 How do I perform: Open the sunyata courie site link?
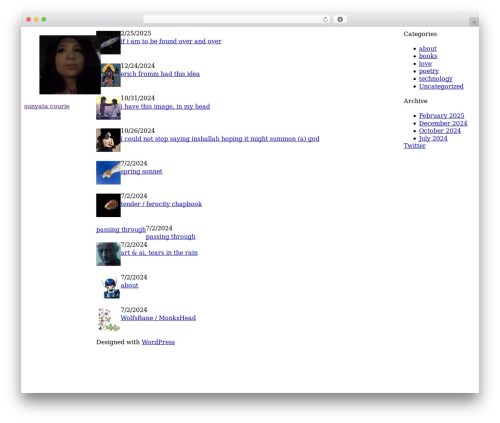47,106
